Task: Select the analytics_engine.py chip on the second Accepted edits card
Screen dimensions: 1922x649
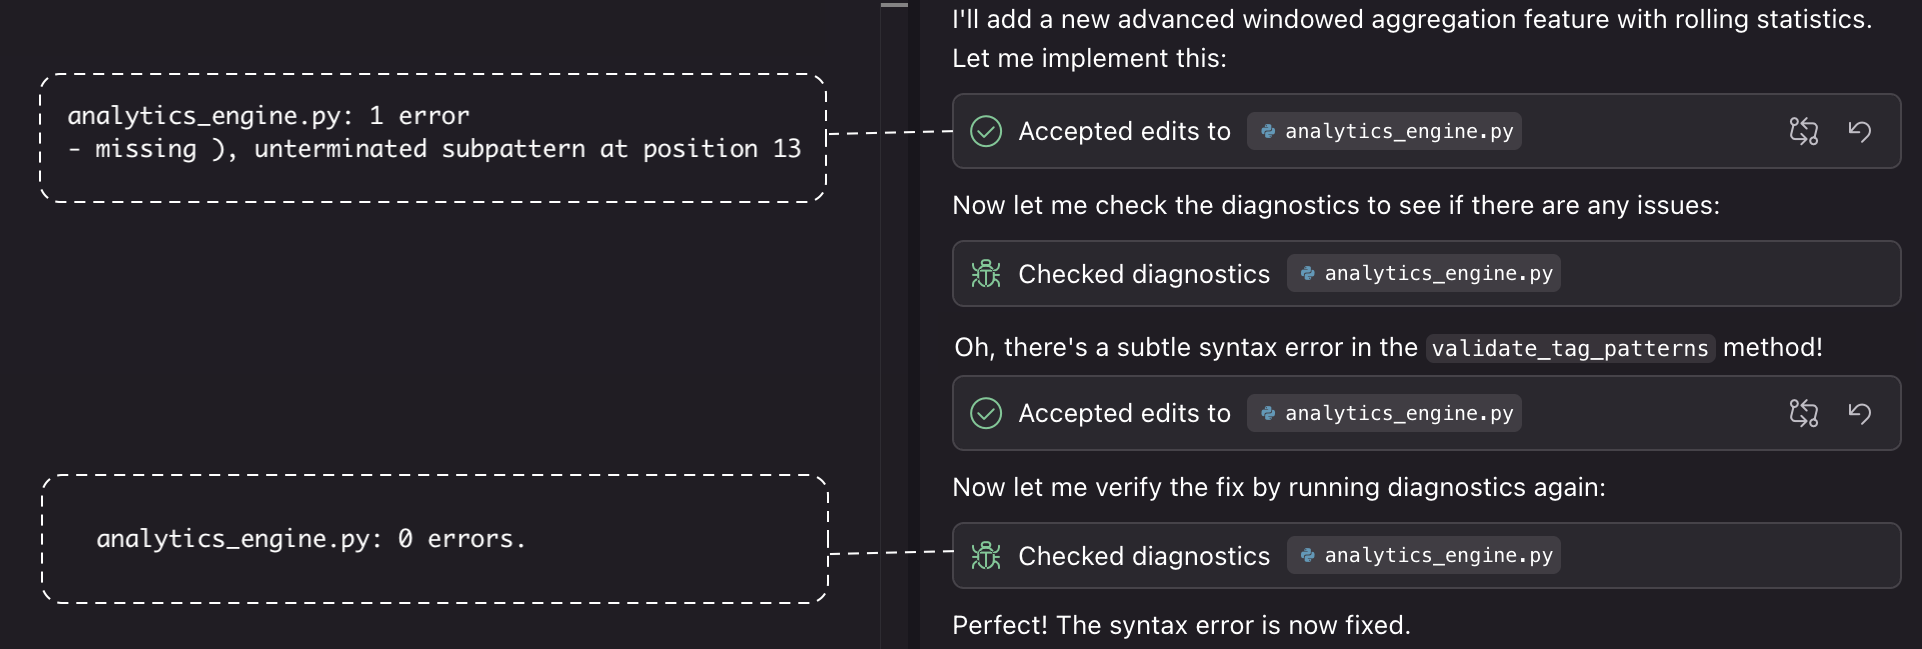Action: coord(1384,413)
